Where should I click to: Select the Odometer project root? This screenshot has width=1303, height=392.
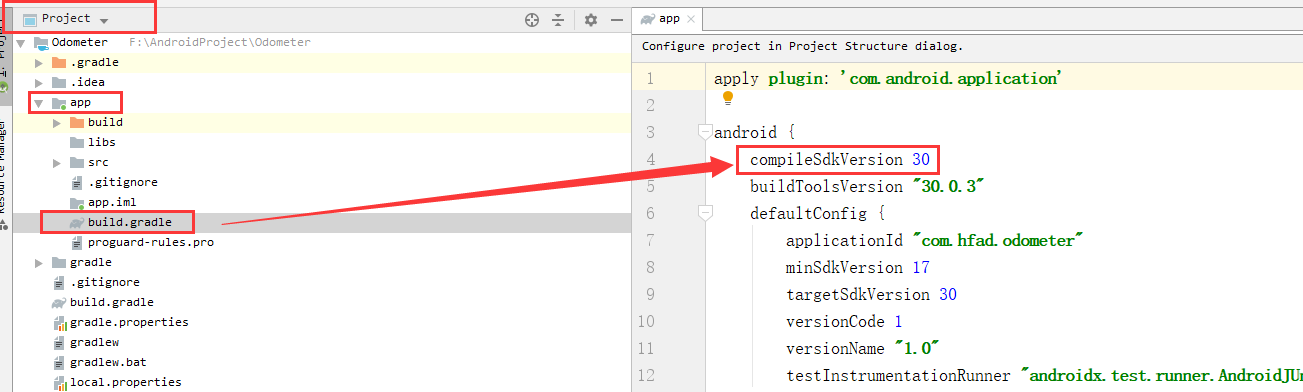[x=79, y=42]
